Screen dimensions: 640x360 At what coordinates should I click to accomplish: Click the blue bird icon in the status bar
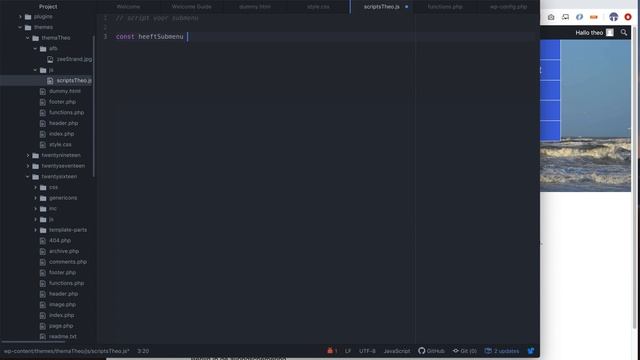pos(531,351)
